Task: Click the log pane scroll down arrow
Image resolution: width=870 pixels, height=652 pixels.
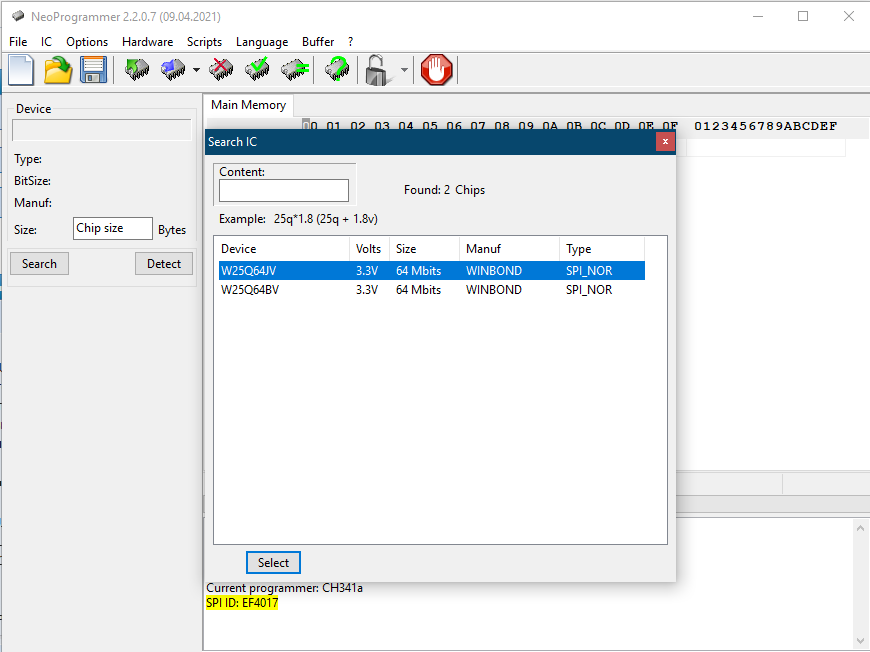Action: [x=861, y=641]
